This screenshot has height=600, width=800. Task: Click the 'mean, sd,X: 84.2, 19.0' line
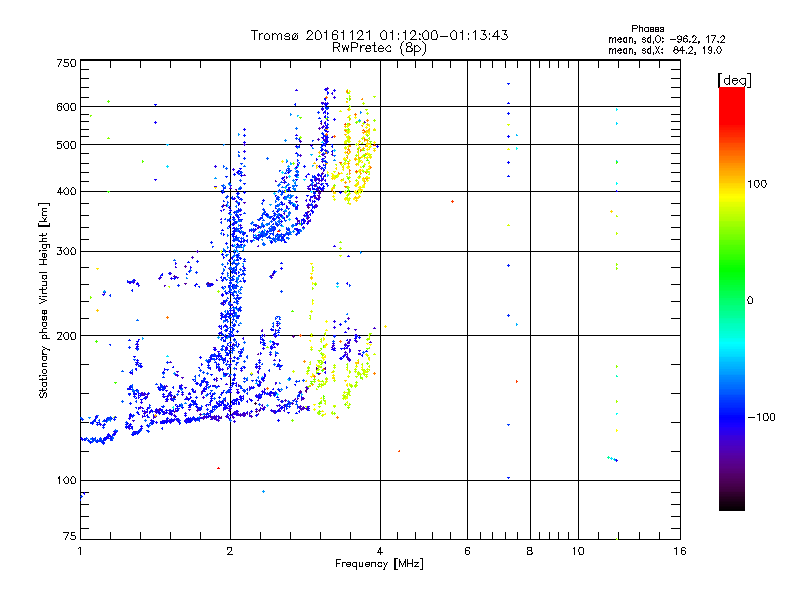[x=665, y=50]
